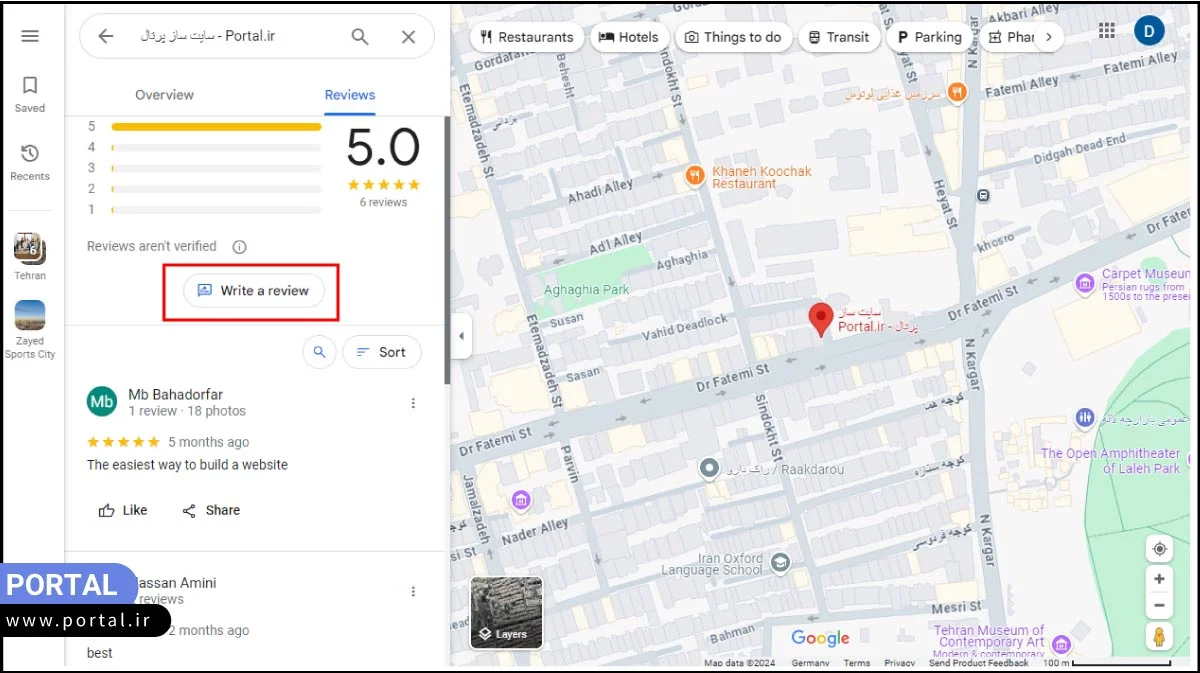Screen dimensions: 1200x673
Task: Collapse the side panel arrow
Action: [461, 336]
